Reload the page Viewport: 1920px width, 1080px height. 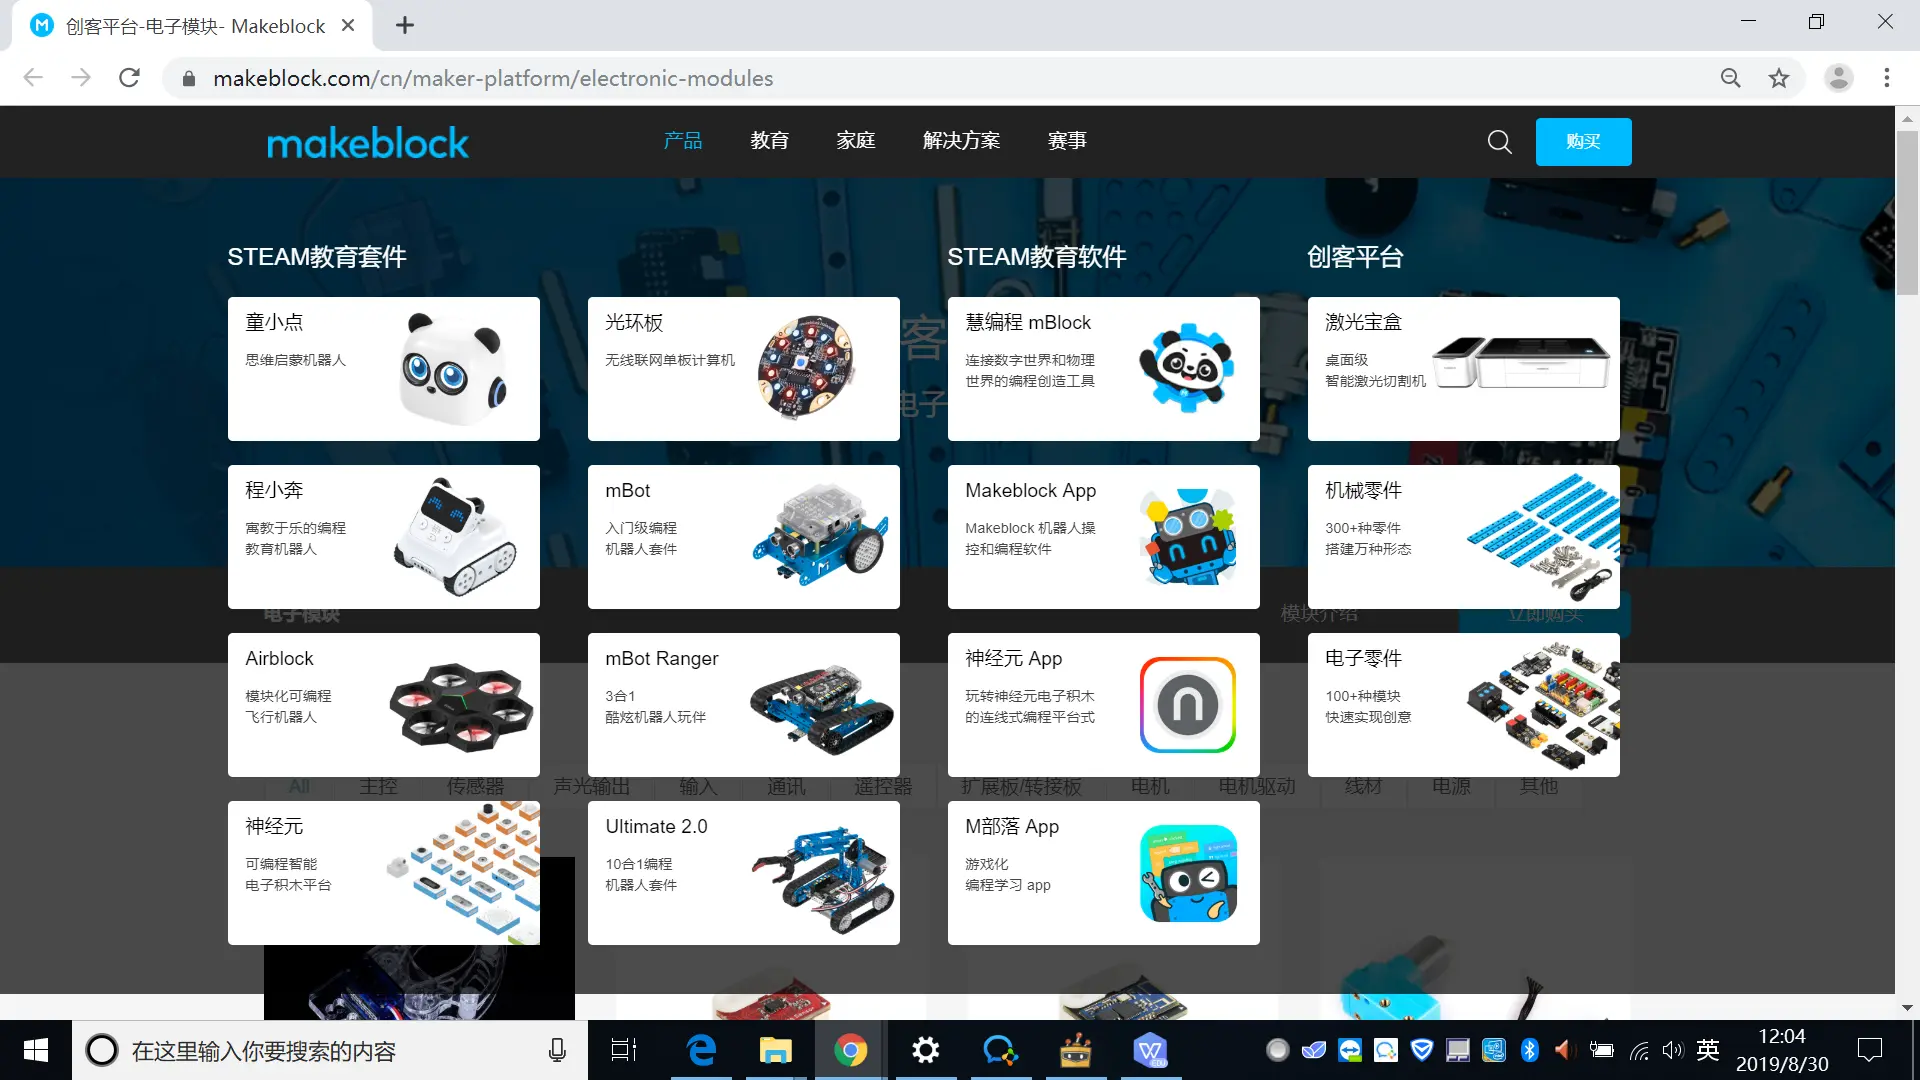(129, 78)
